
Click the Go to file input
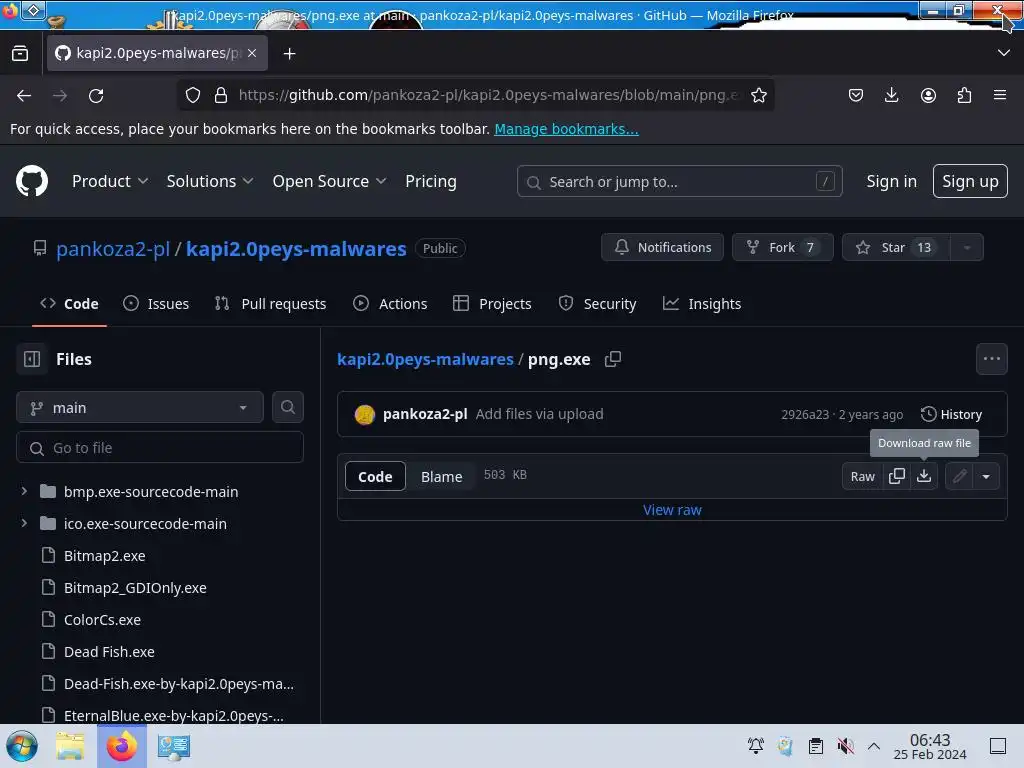click(x=159, y=447)
